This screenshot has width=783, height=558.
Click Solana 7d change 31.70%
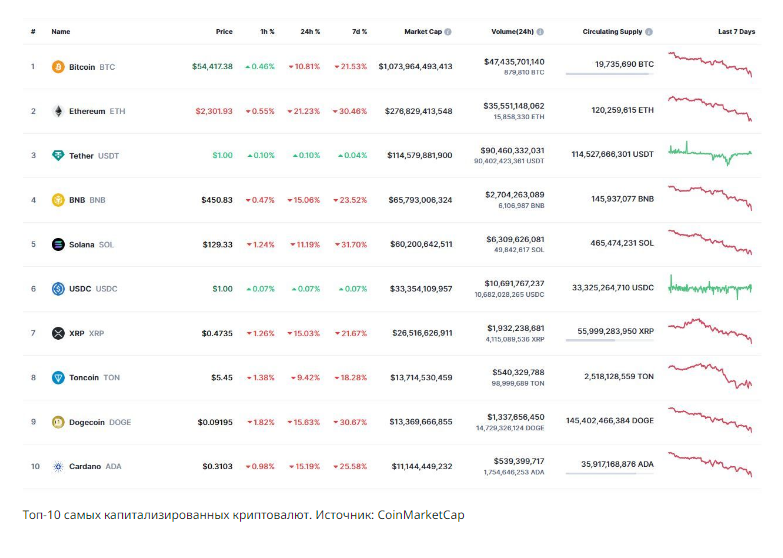(351, 244)
